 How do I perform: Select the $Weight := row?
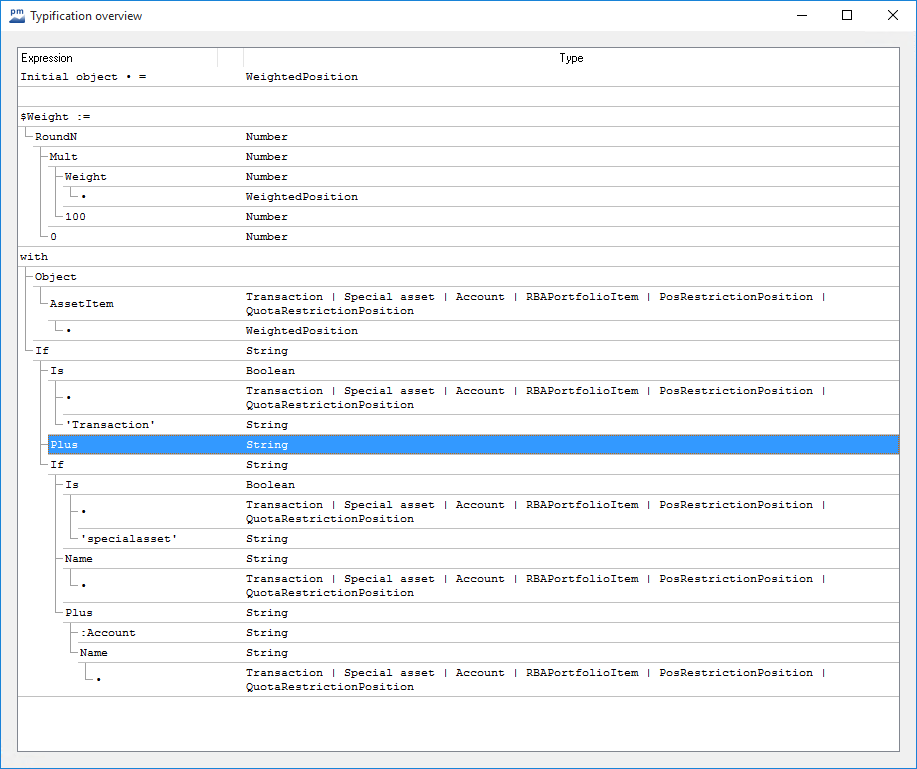pyautogui.click(x=55, y=117)
